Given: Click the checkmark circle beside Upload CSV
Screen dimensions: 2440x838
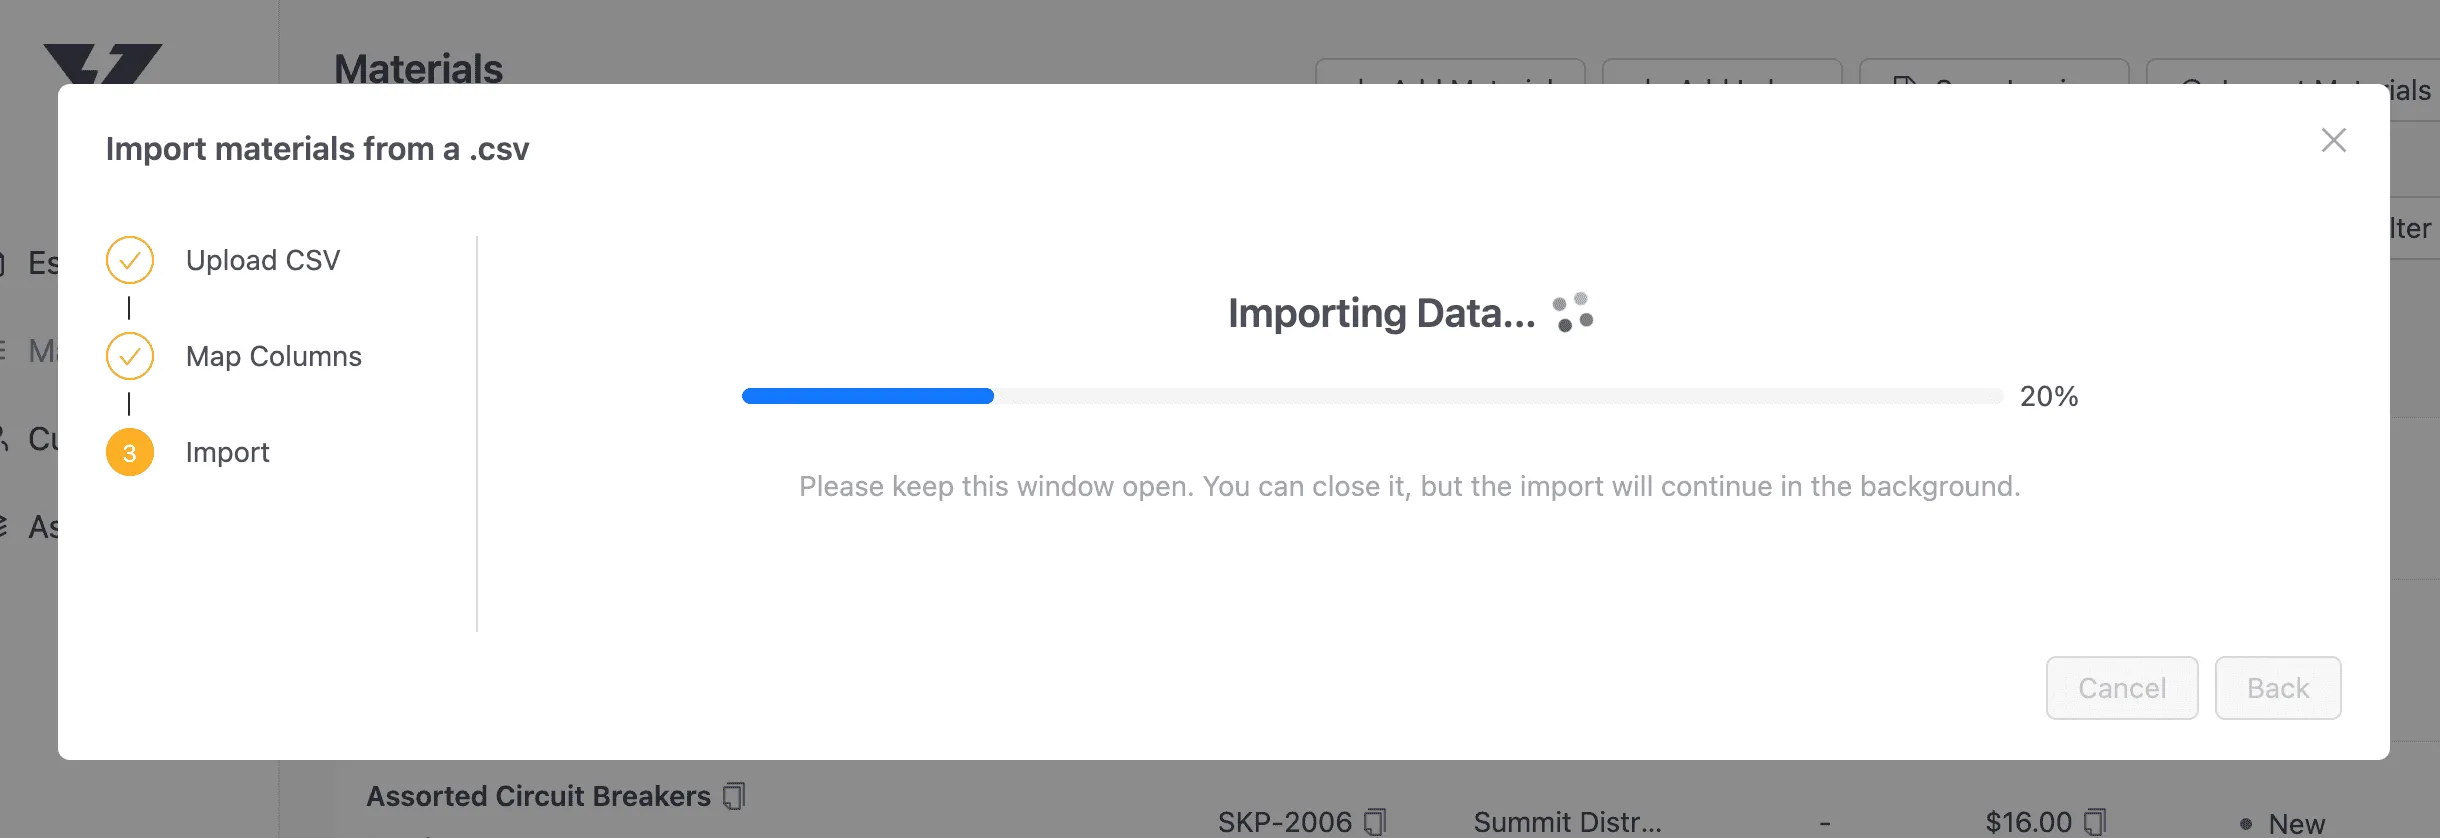Looking at the screenshot, I should 129,259.
